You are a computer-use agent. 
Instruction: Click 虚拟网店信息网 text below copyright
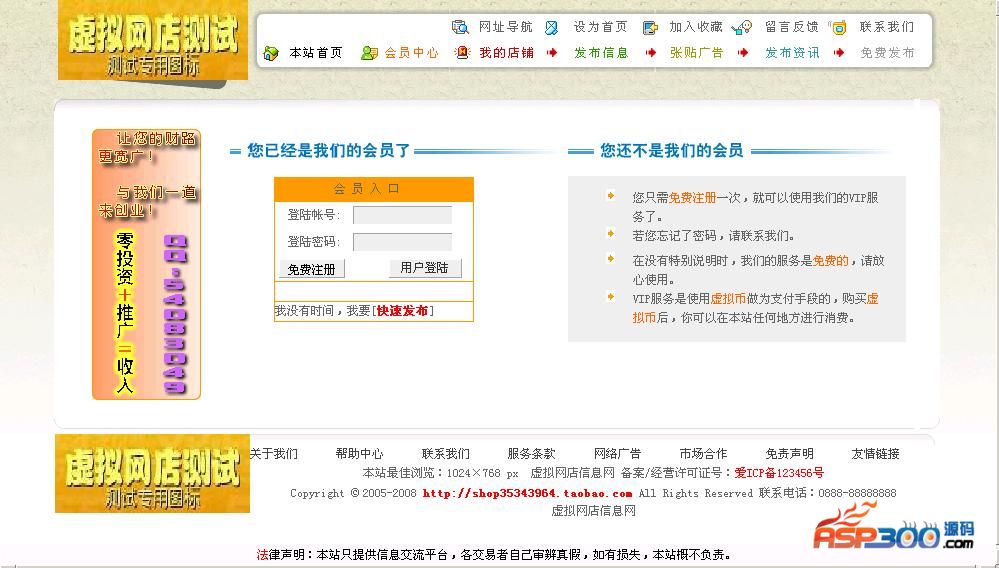593,511
